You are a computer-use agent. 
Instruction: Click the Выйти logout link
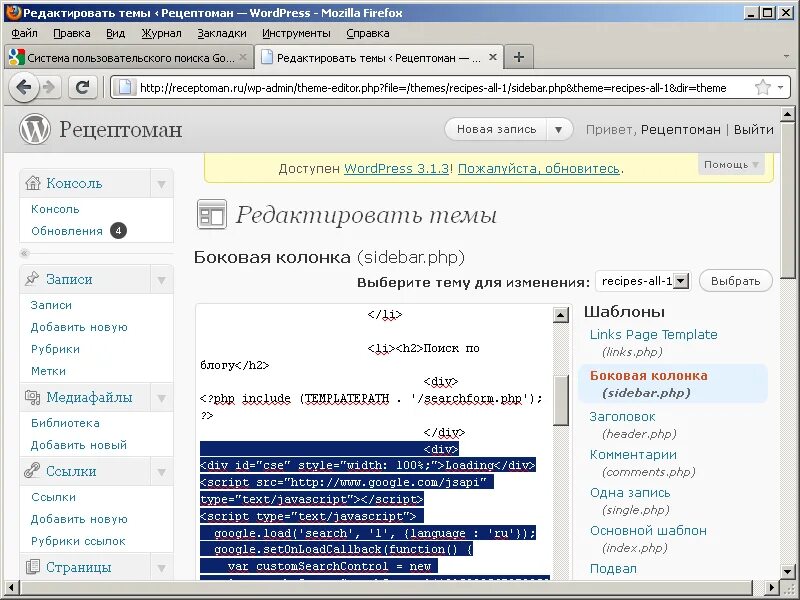pos(754,130)
